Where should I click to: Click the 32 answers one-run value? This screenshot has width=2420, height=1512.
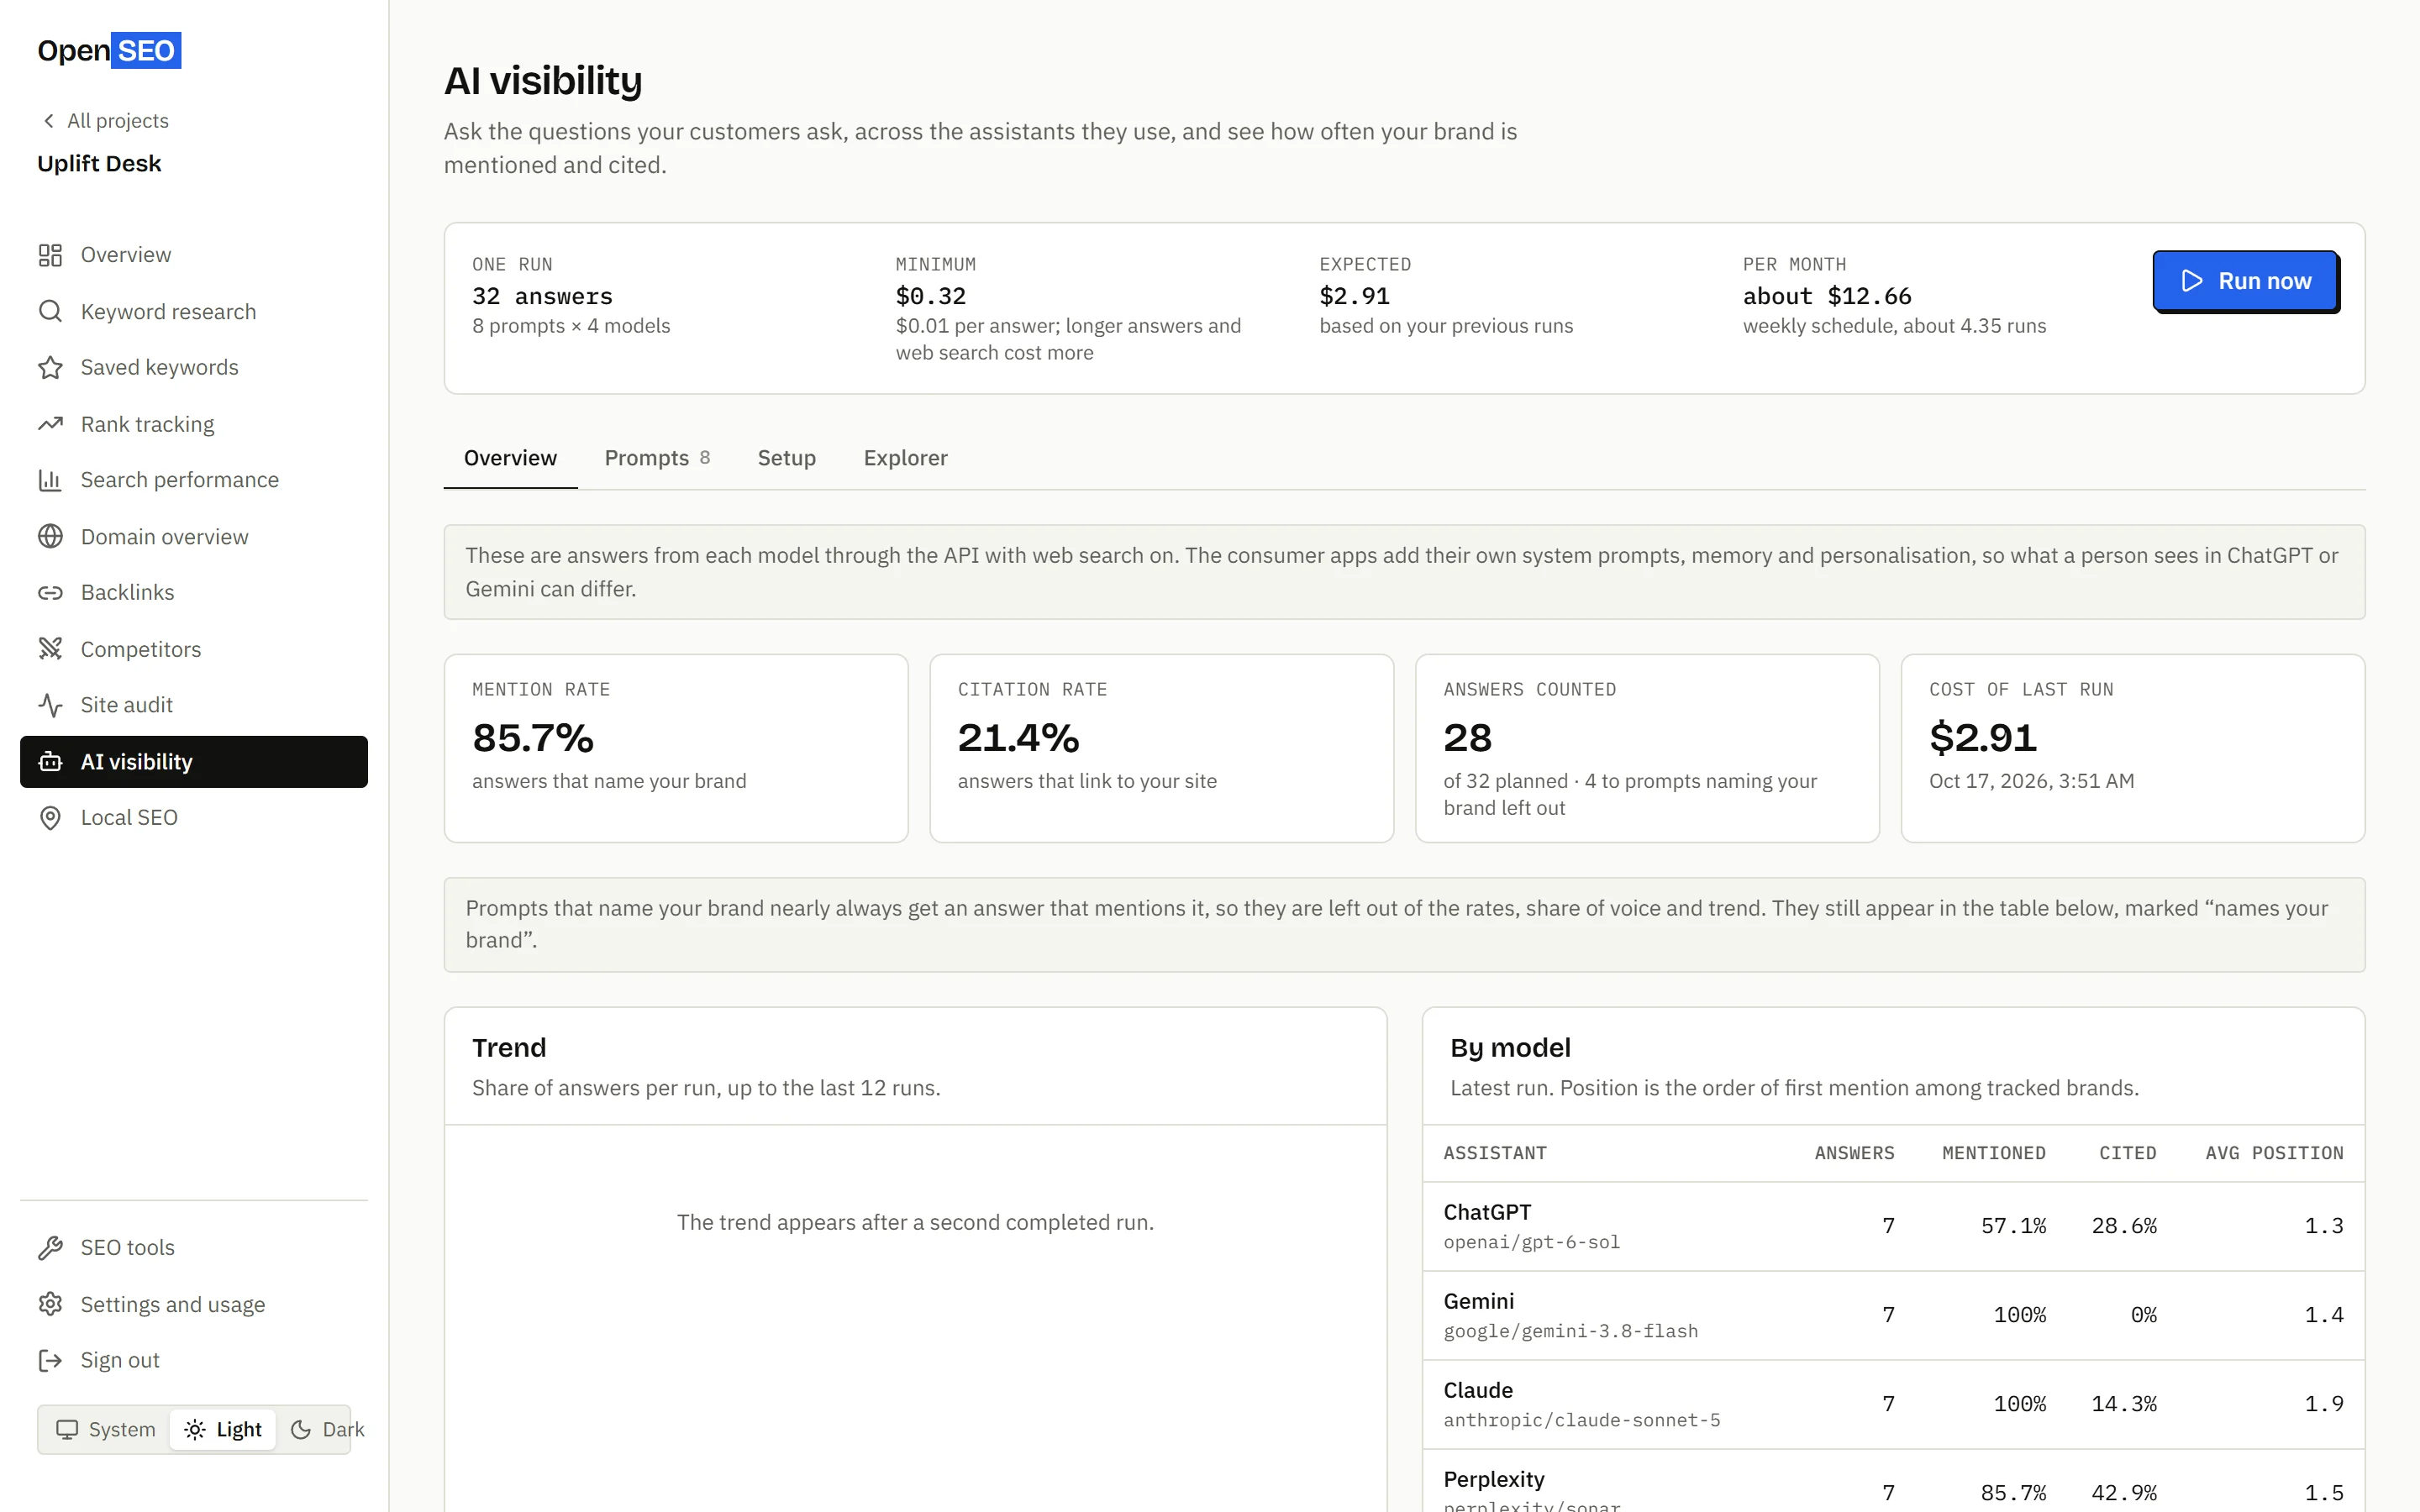(x=542, y=296)
